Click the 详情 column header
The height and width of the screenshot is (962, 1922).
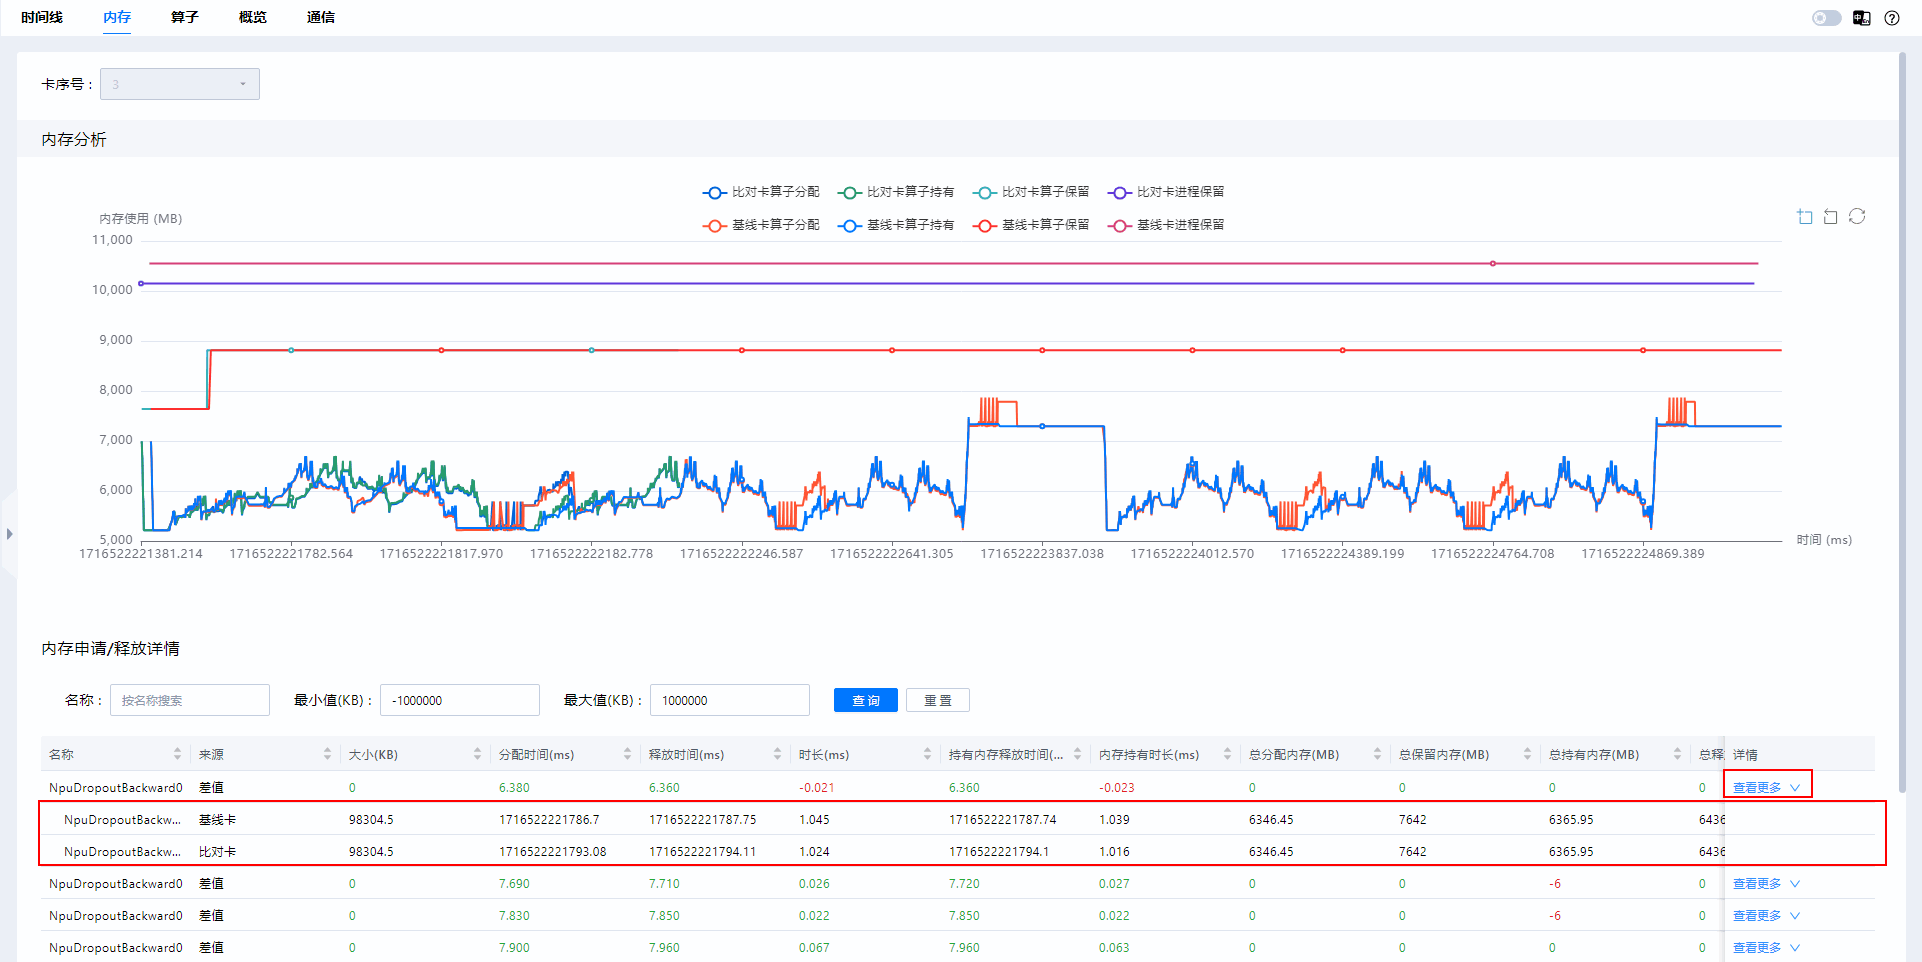1745,755
